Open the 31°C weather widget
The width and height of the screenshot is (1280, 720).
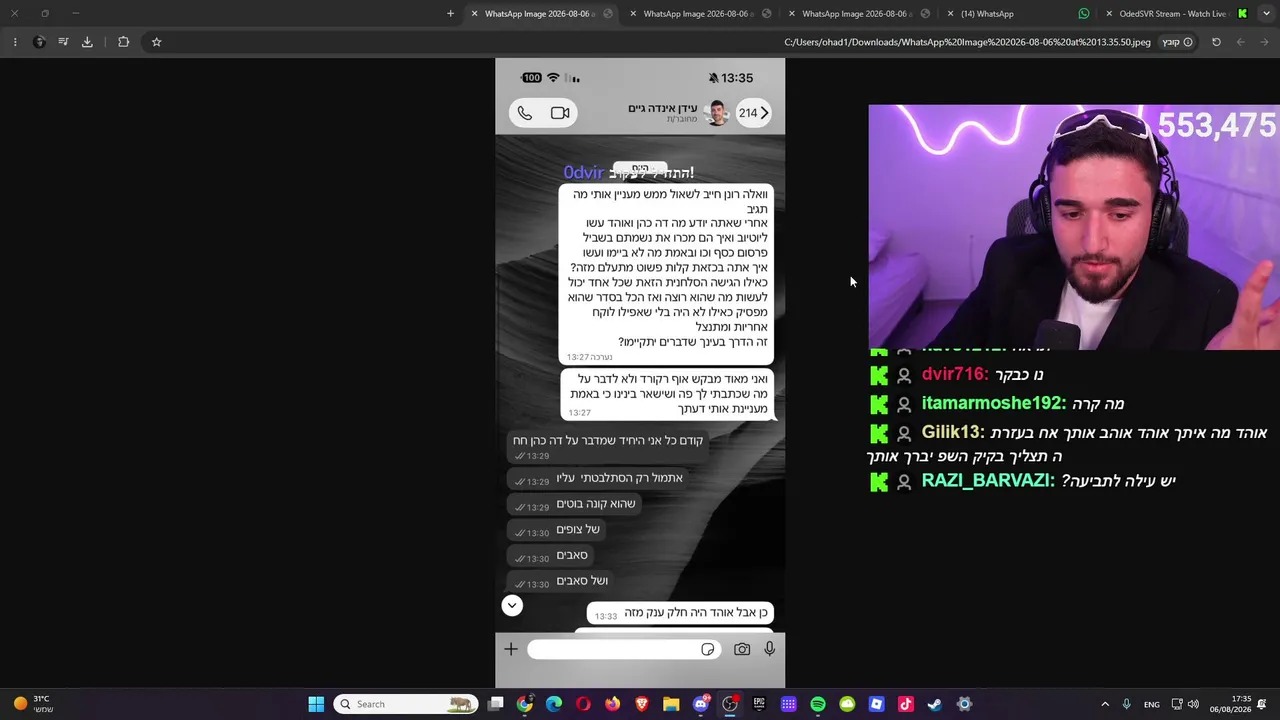32,704
